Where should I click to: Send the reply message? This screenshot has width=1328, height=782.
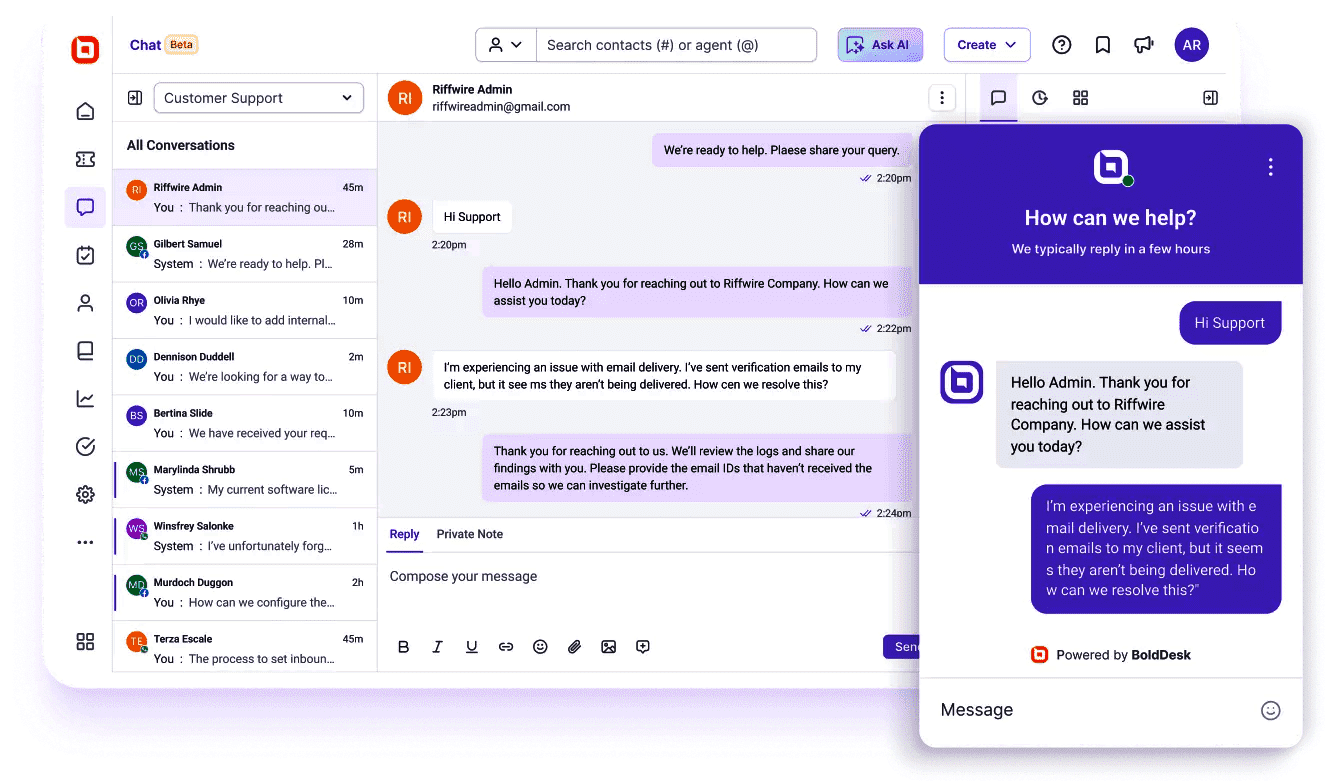click(x=901, y=647)
